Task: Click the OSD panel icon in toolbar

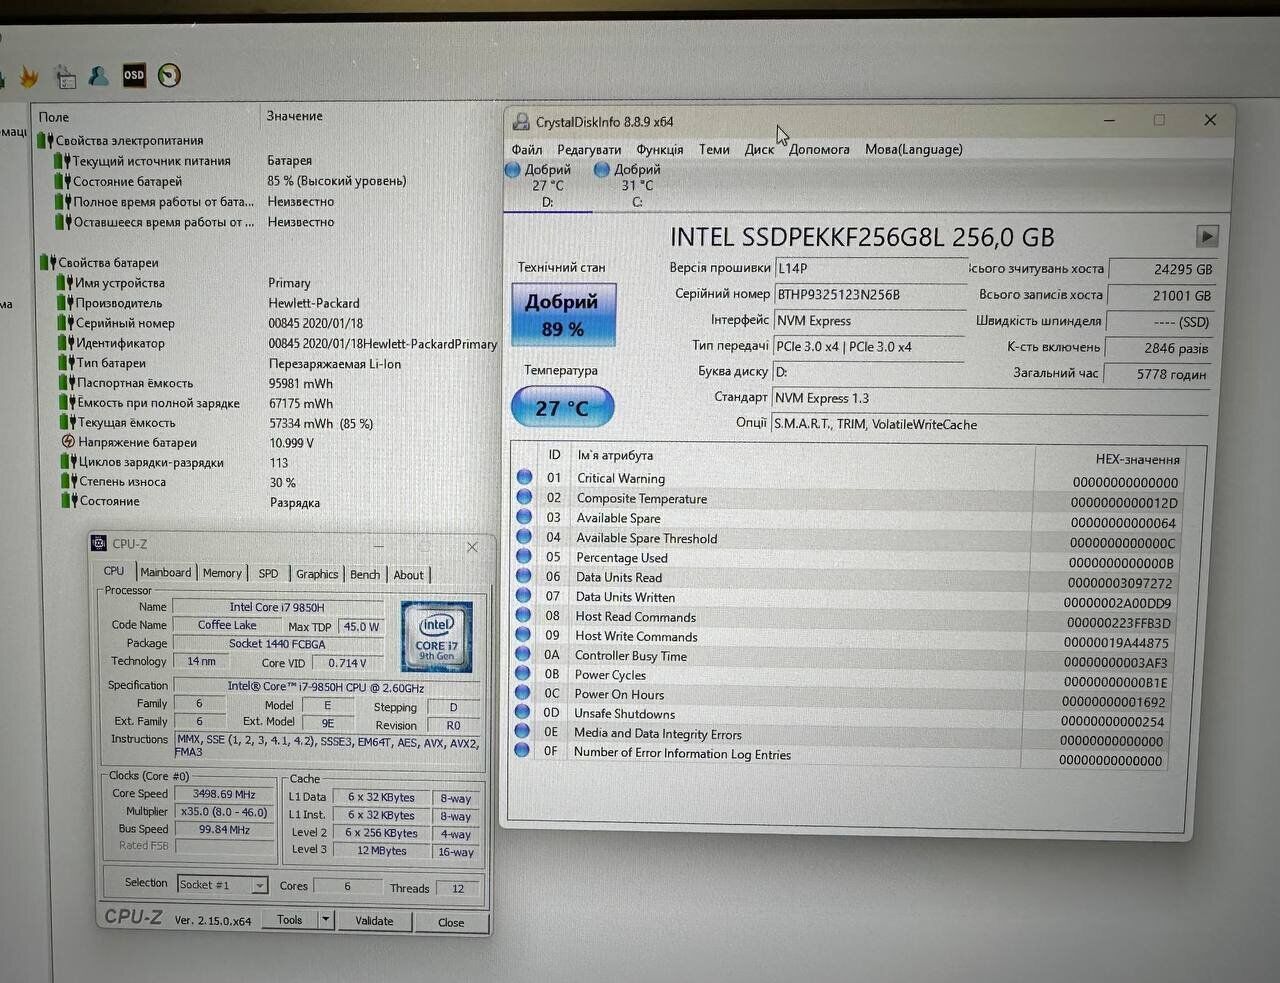Action: [134, 75]
